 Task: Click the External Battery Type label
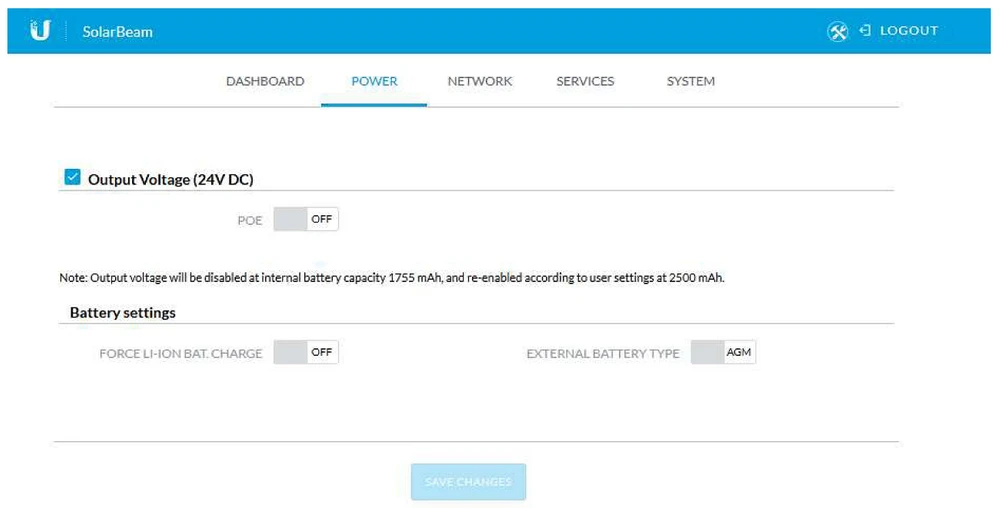(602, 353)
